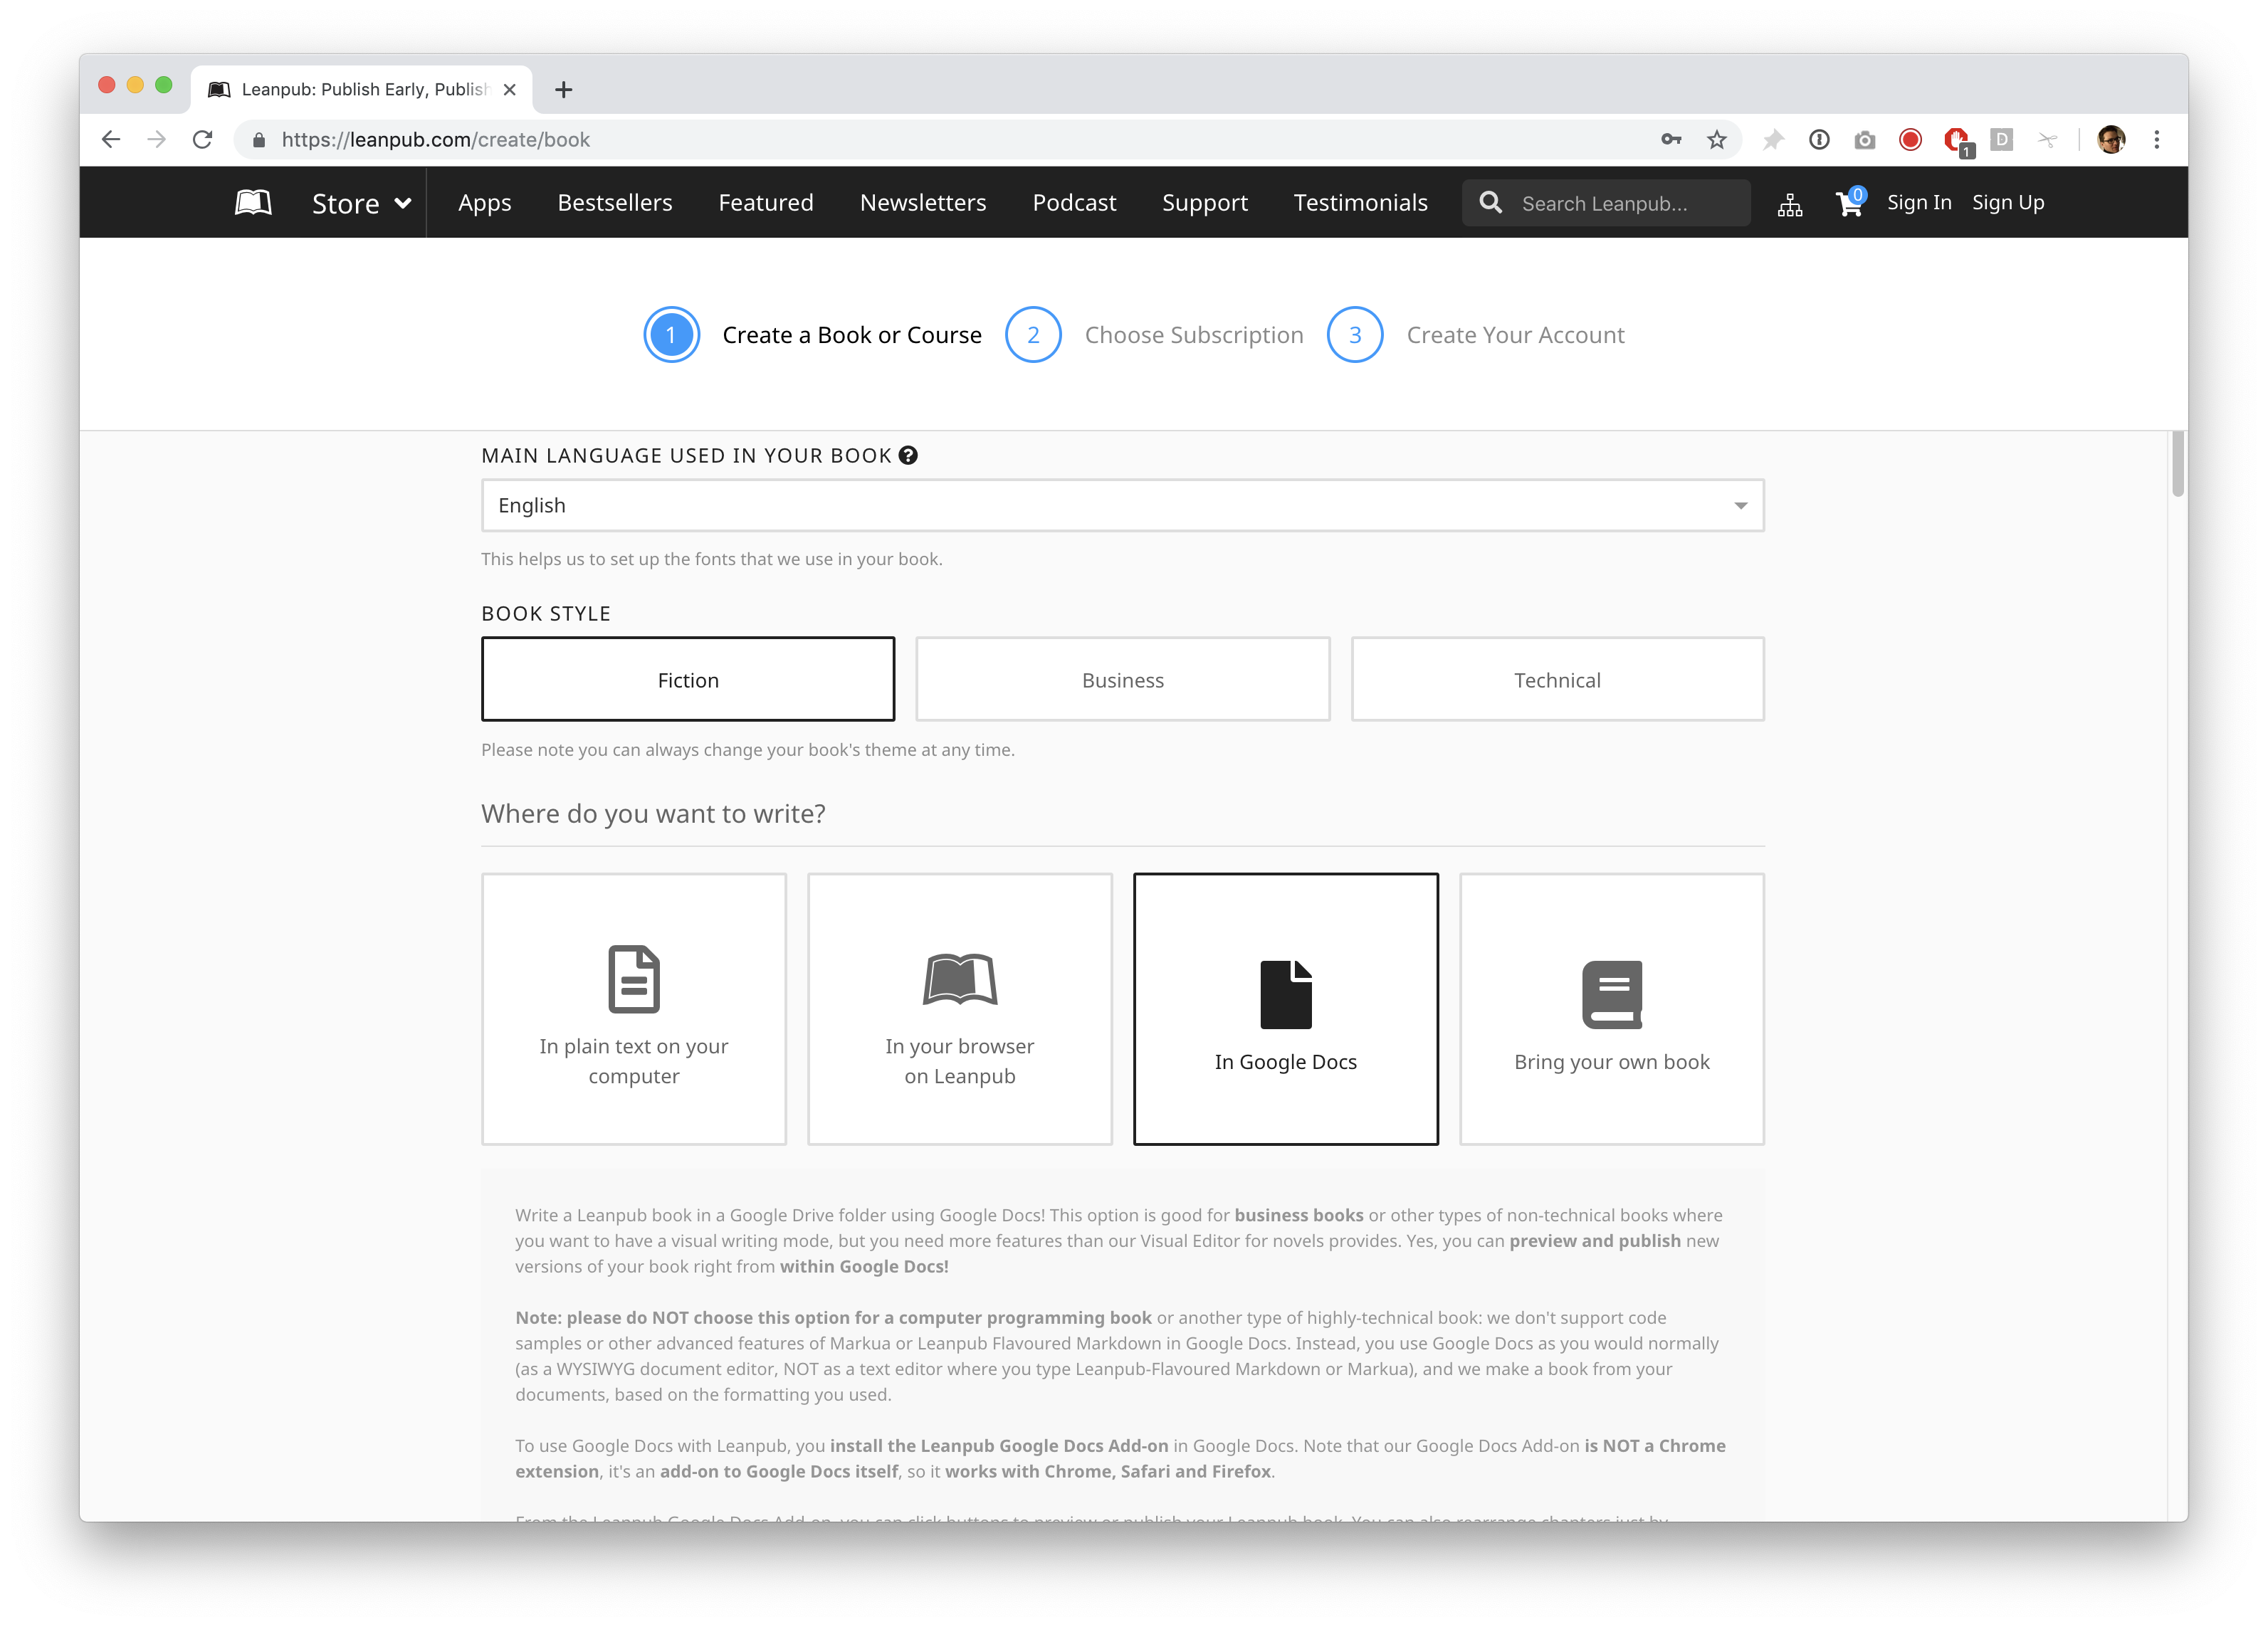Open the ad blocker extension with badge
The width and height of the screenshot is (2268, 1627).
tap(1958, 142)
